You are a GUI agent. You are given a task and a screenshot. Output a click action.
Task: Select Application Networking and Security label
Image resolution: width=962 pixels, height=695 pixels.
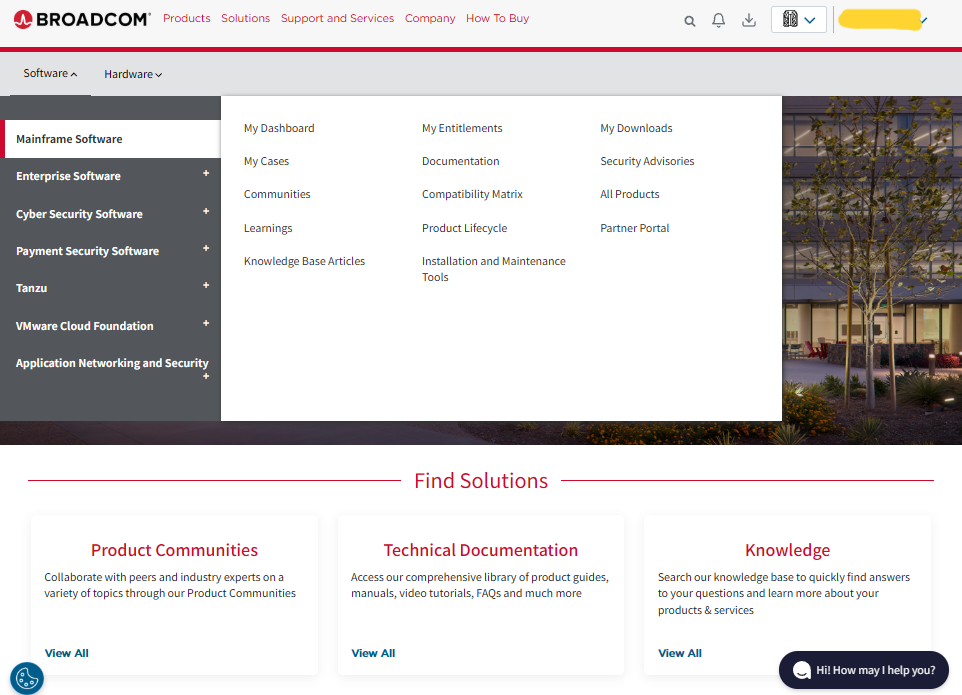click(112, 363)
